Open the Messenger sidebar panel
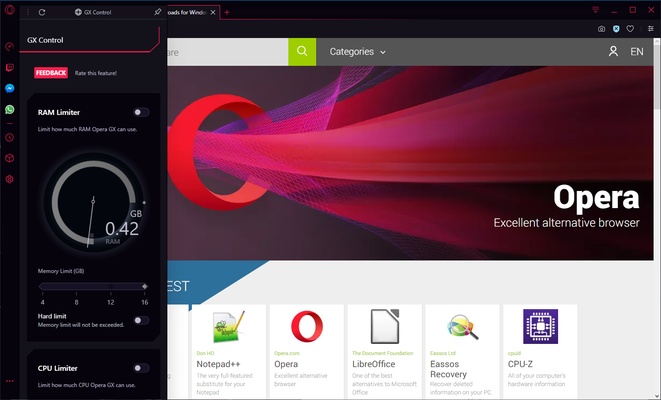The image size is (661, 400). click(10, 88)
